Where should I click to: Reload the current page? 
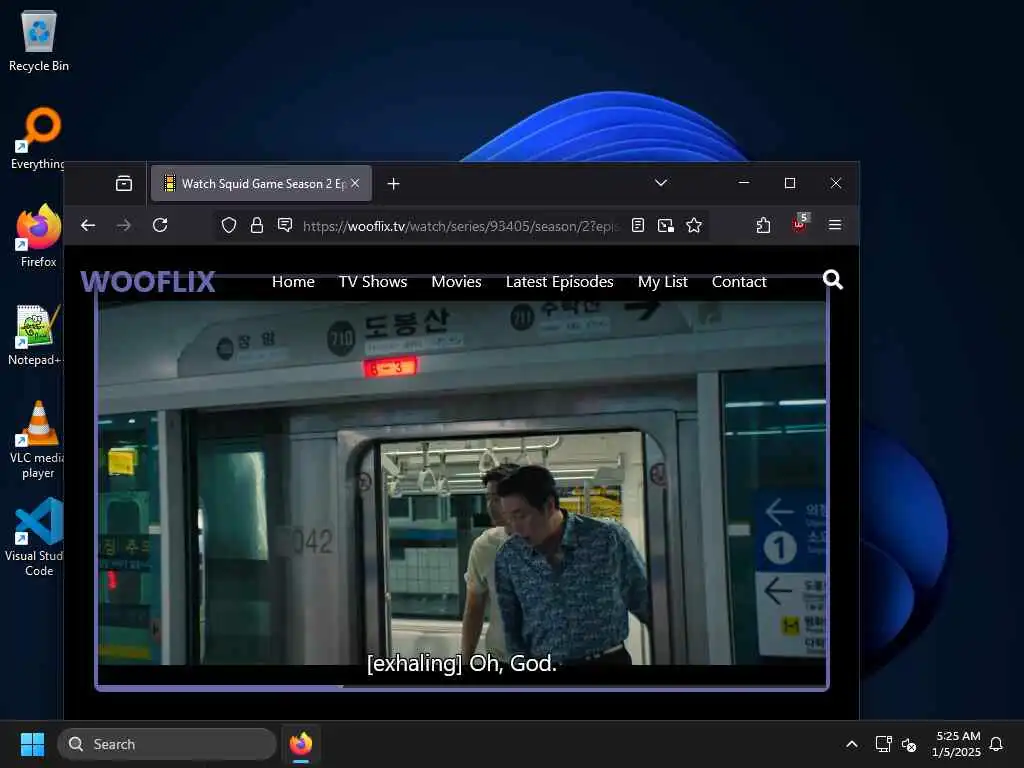[160, 225]
